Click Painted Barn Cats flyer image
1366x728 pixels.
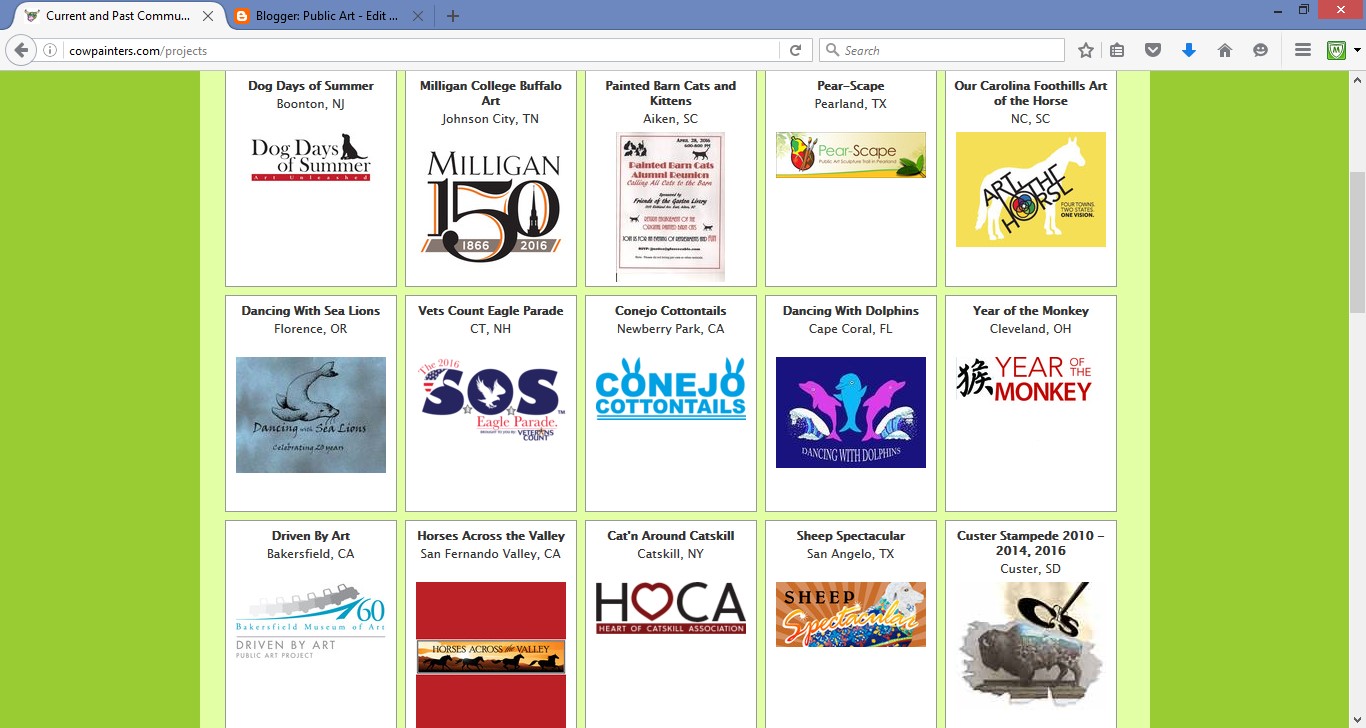coord(671,207)
